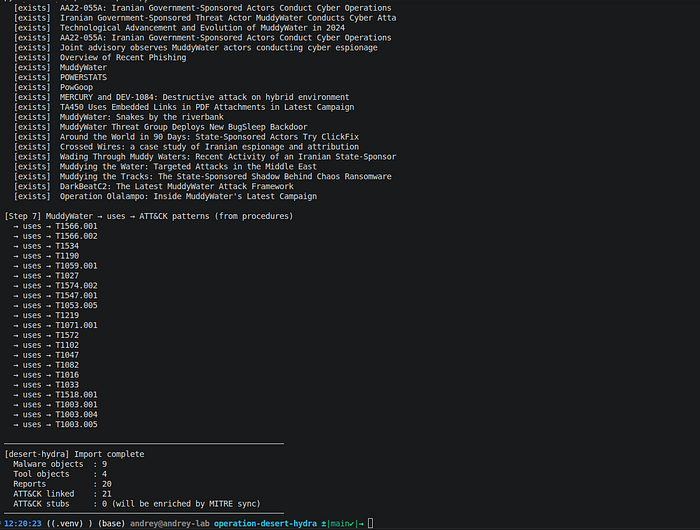
Task: Select the 'Reports : 20' line
Action: click(62, 484)
